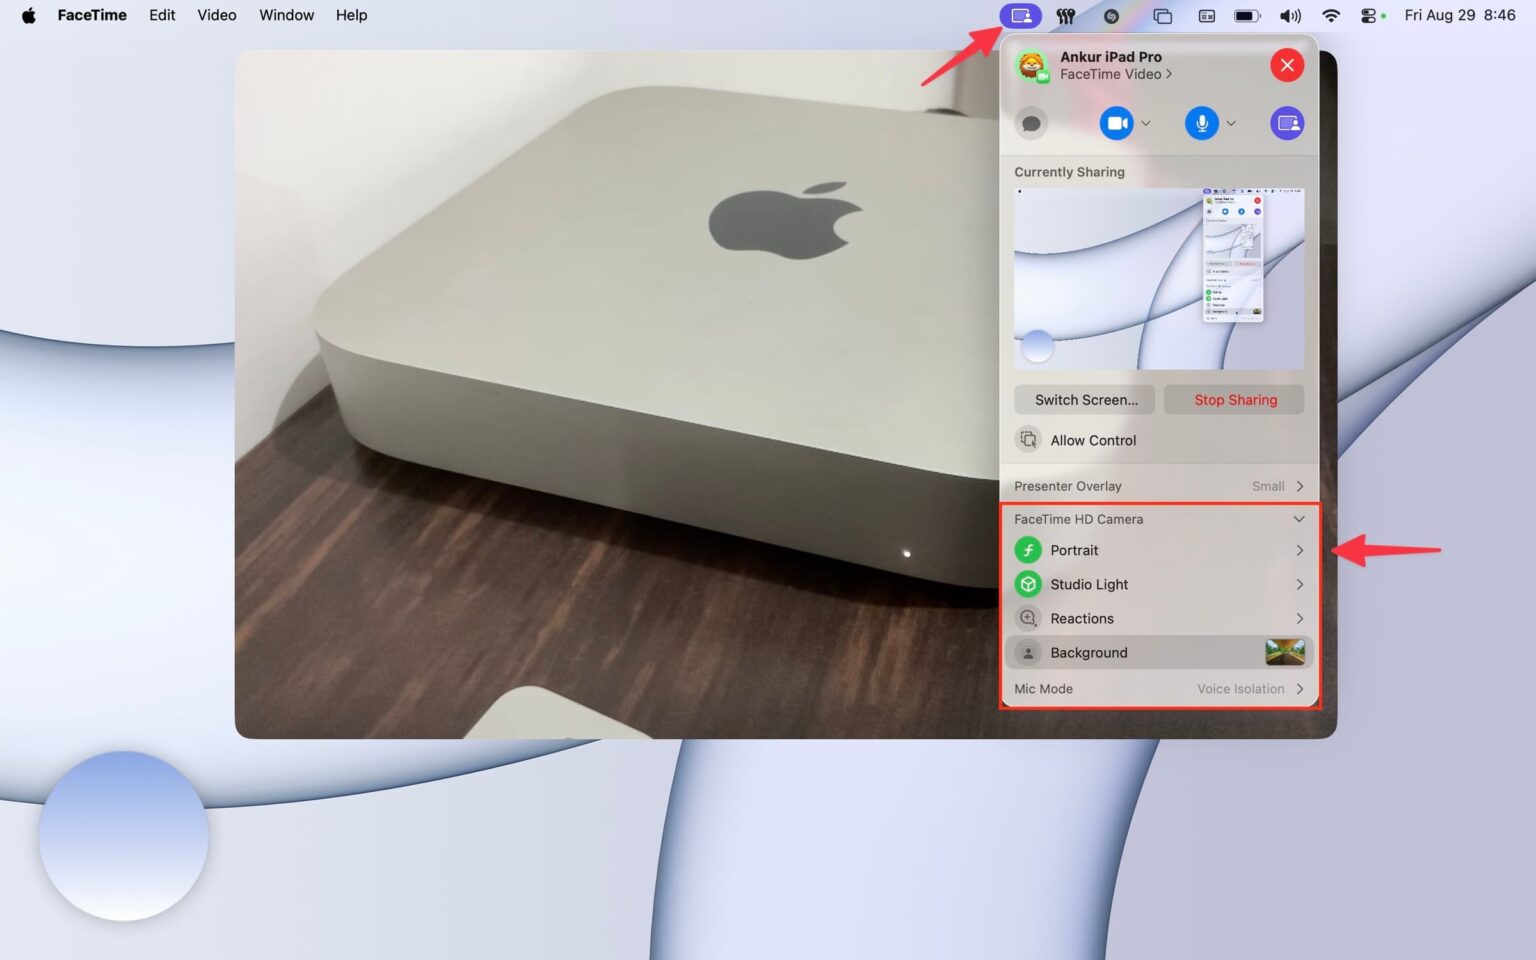Click the Shazam menu bar icon
Viewport: 1536px width, 960px height.
click(1111, 15)
